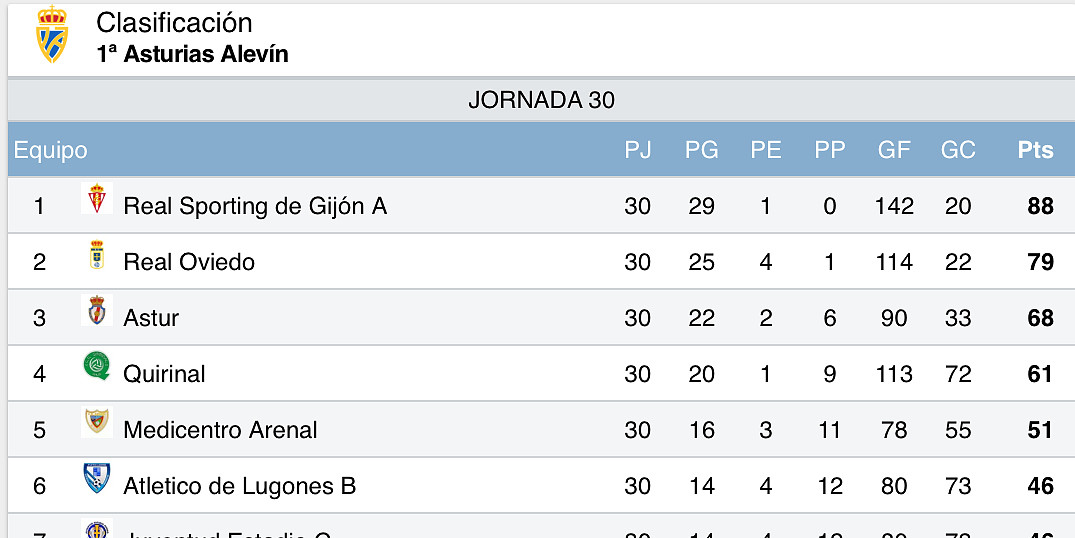
Task: Click the green Quirinal team logo
Action: click(97, 366)
